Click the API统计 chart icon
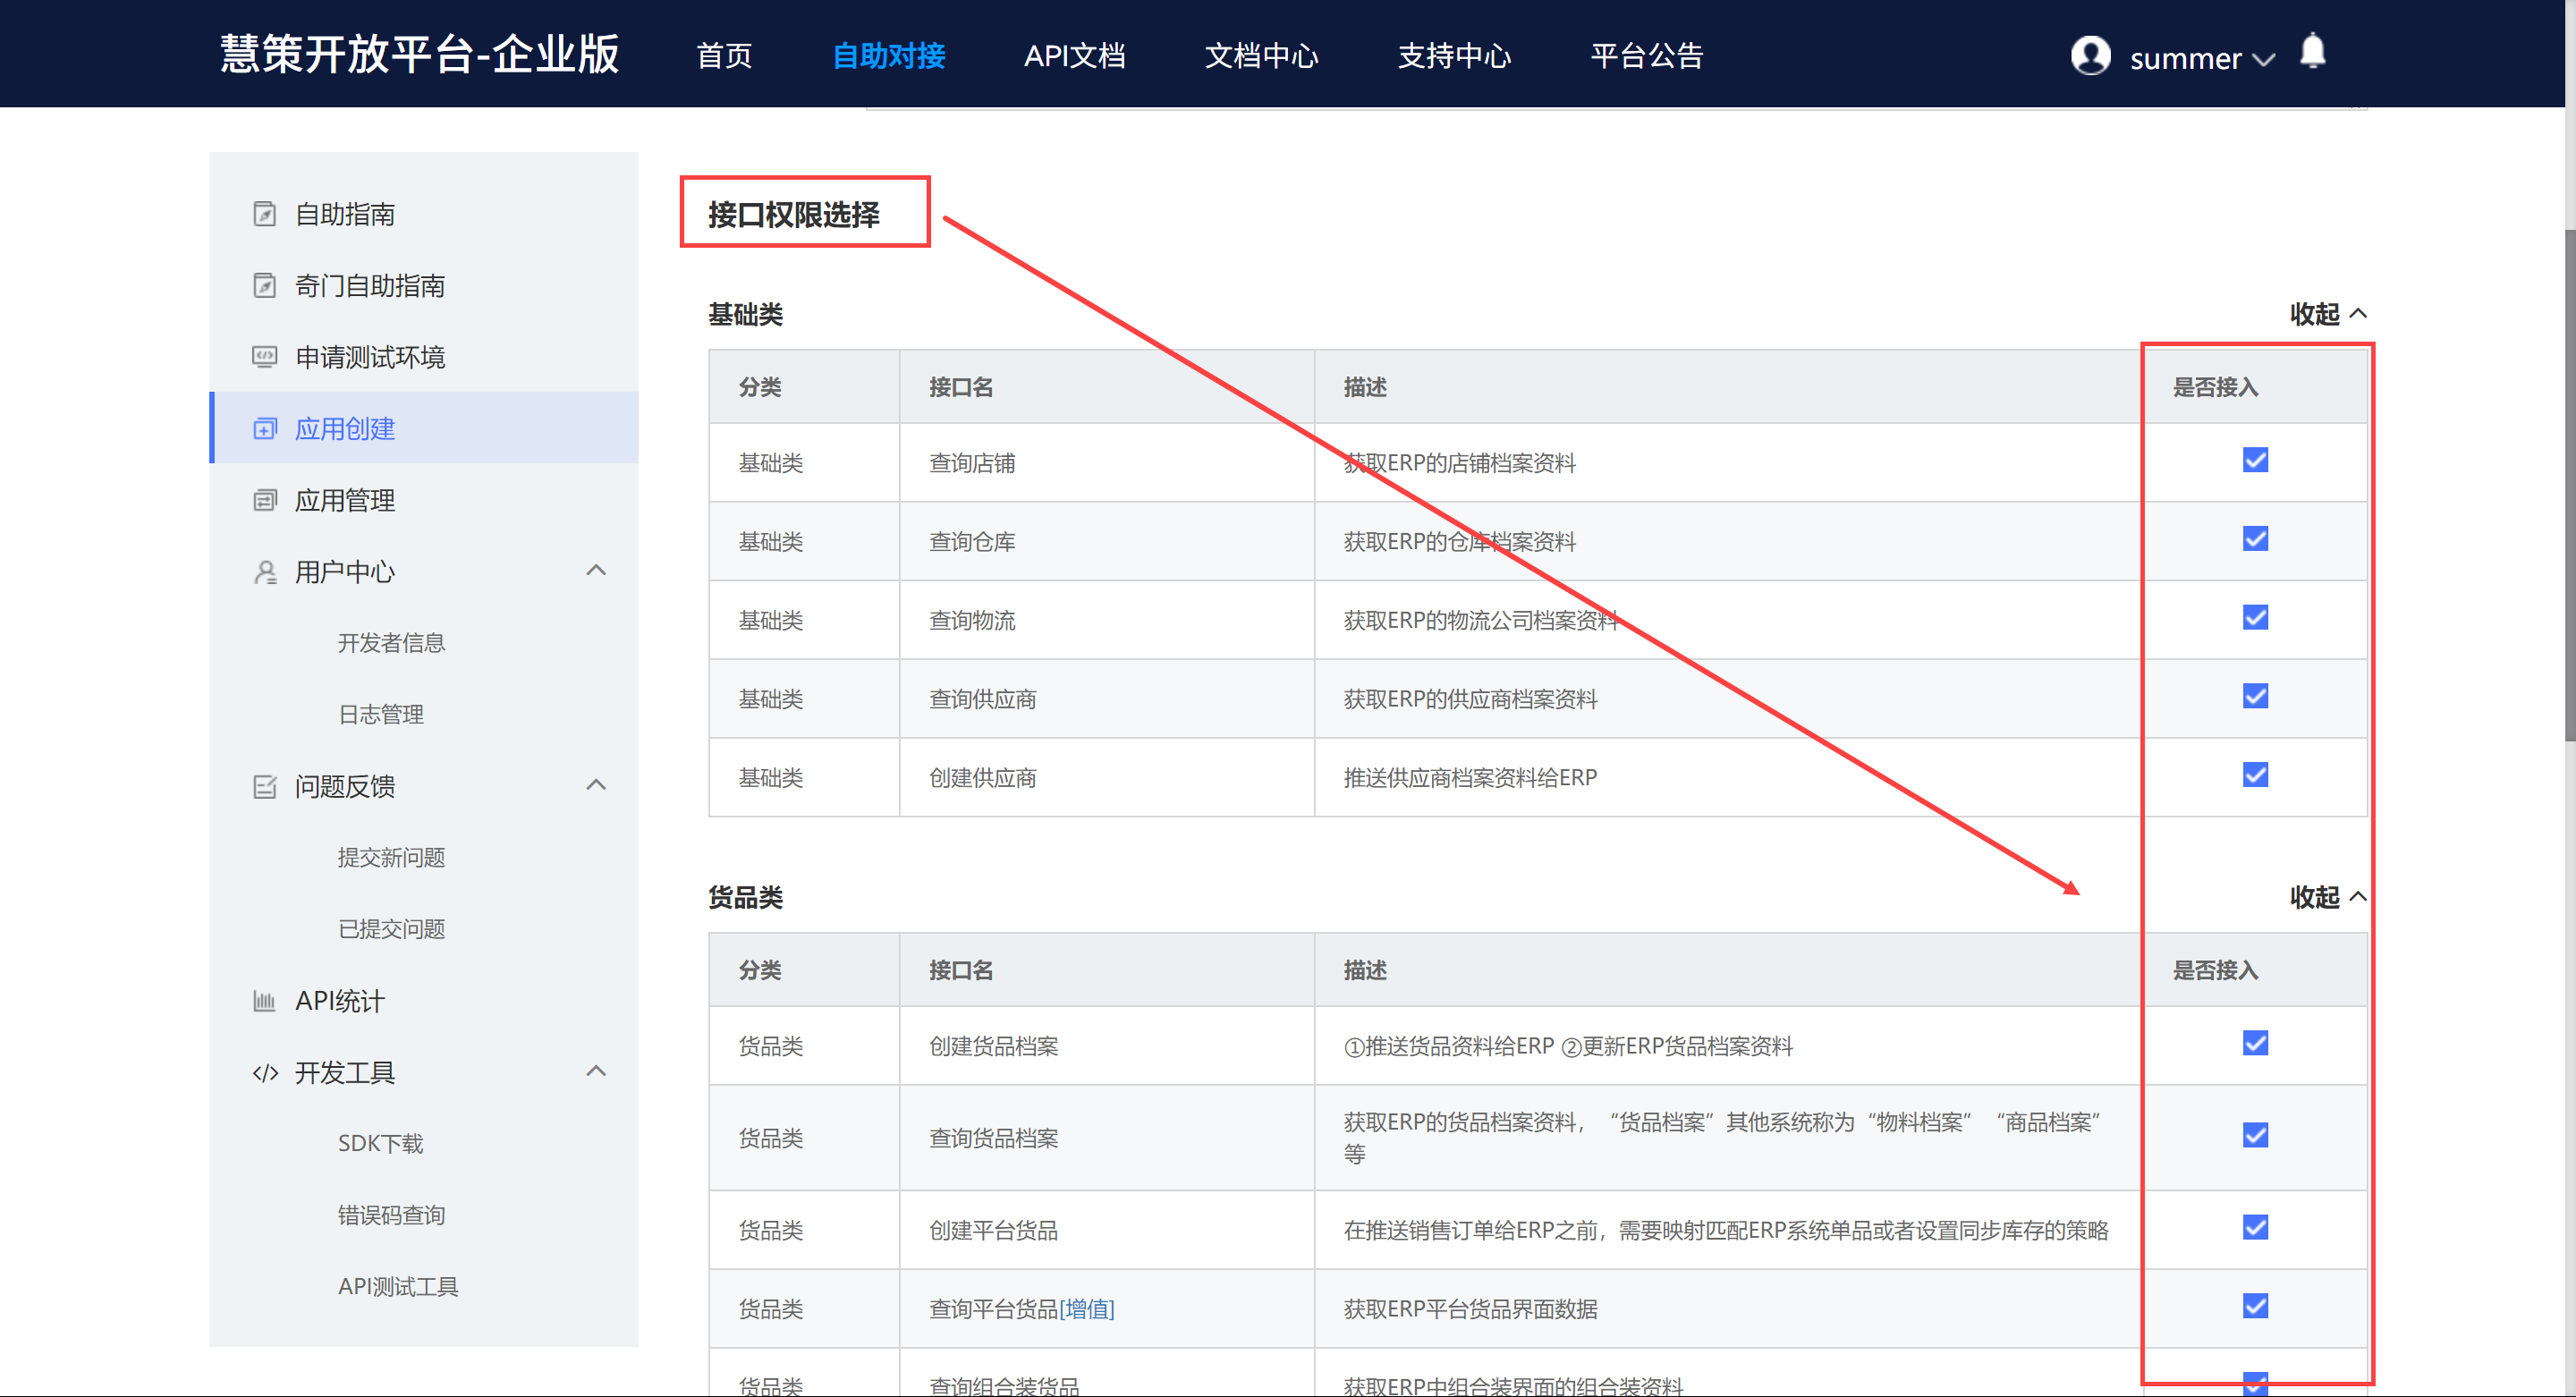 point(264,1001)
